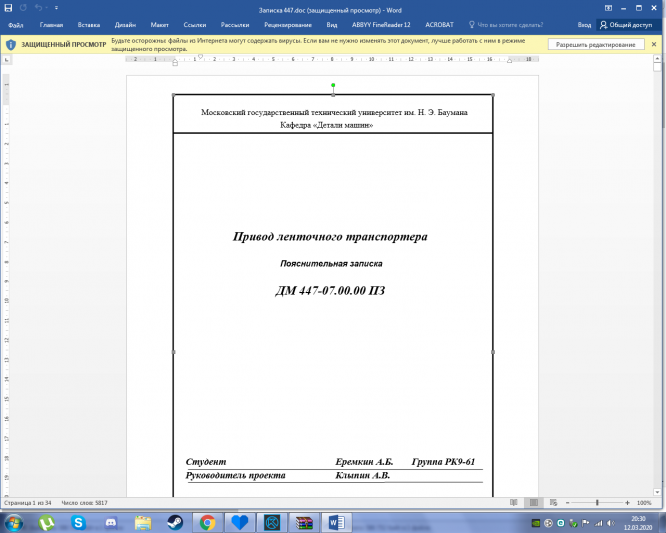Click the Save icon in quick access toolbar
The image size is (666, 533).
8,8
